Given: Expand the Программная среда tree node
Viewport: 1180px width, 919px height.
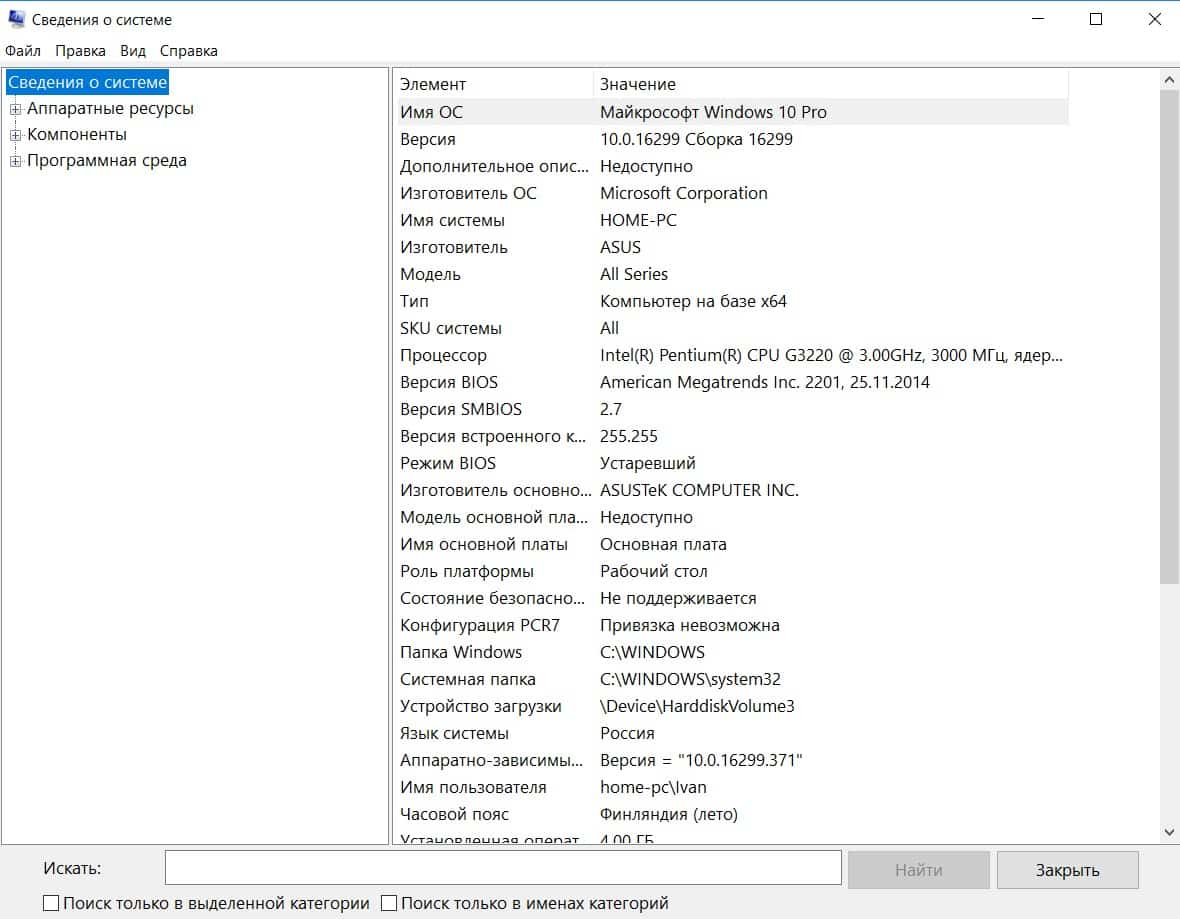Looking at the screenshot, I should pos(16,161).
